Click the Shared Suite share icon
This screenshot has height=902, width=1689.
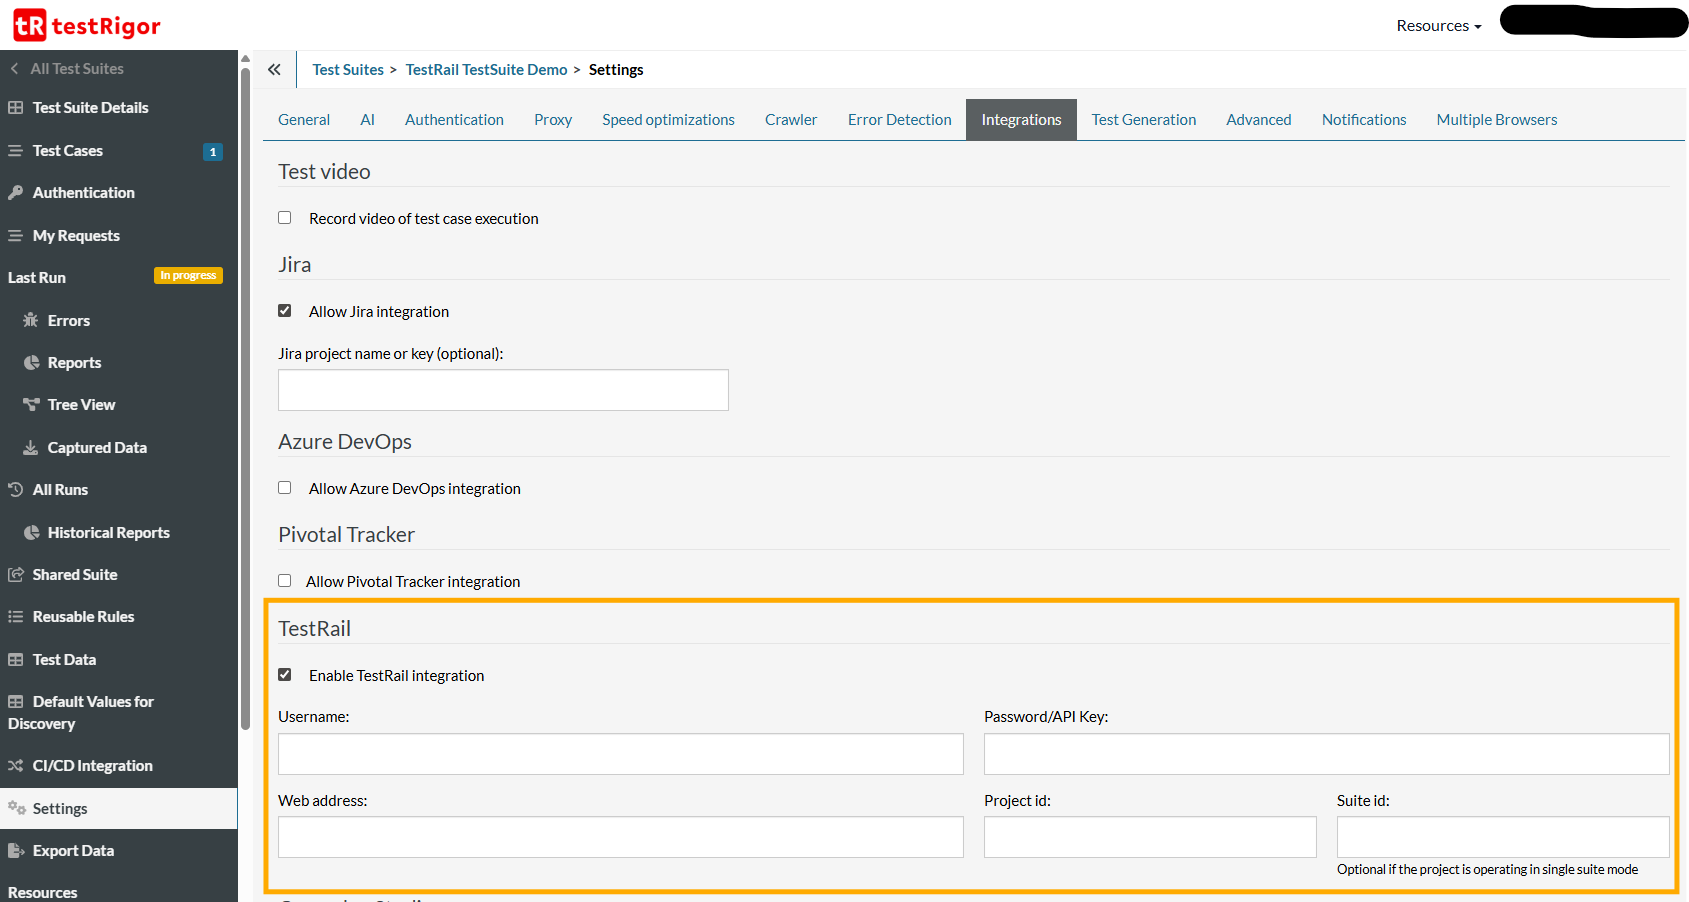16,575
